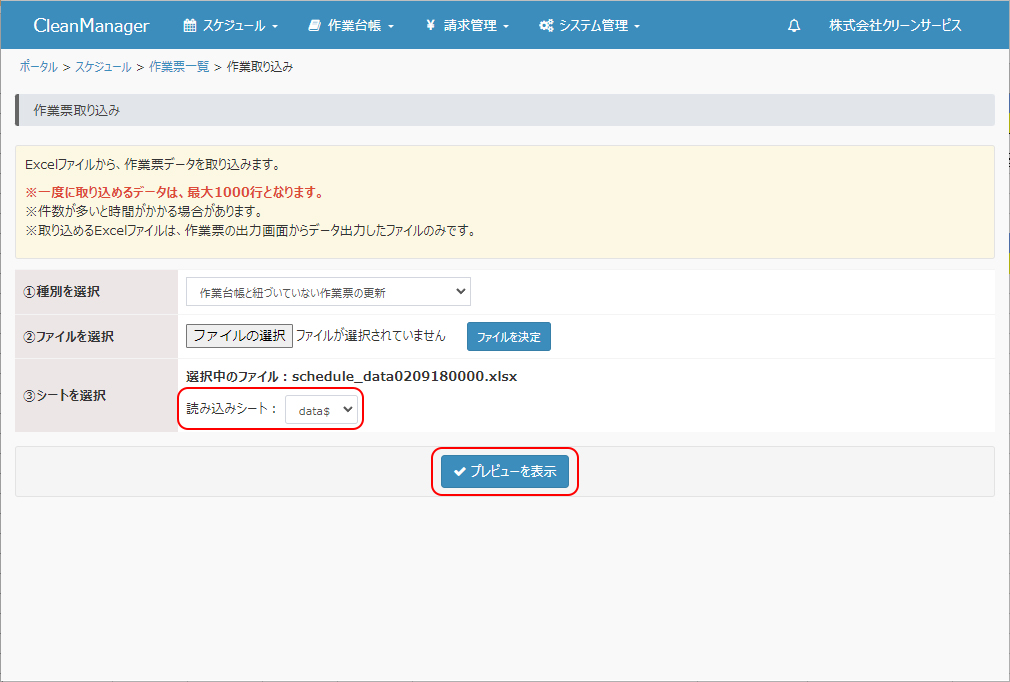
Task: Click the book icon beside 作業台帳
Action: pos(314,26)
